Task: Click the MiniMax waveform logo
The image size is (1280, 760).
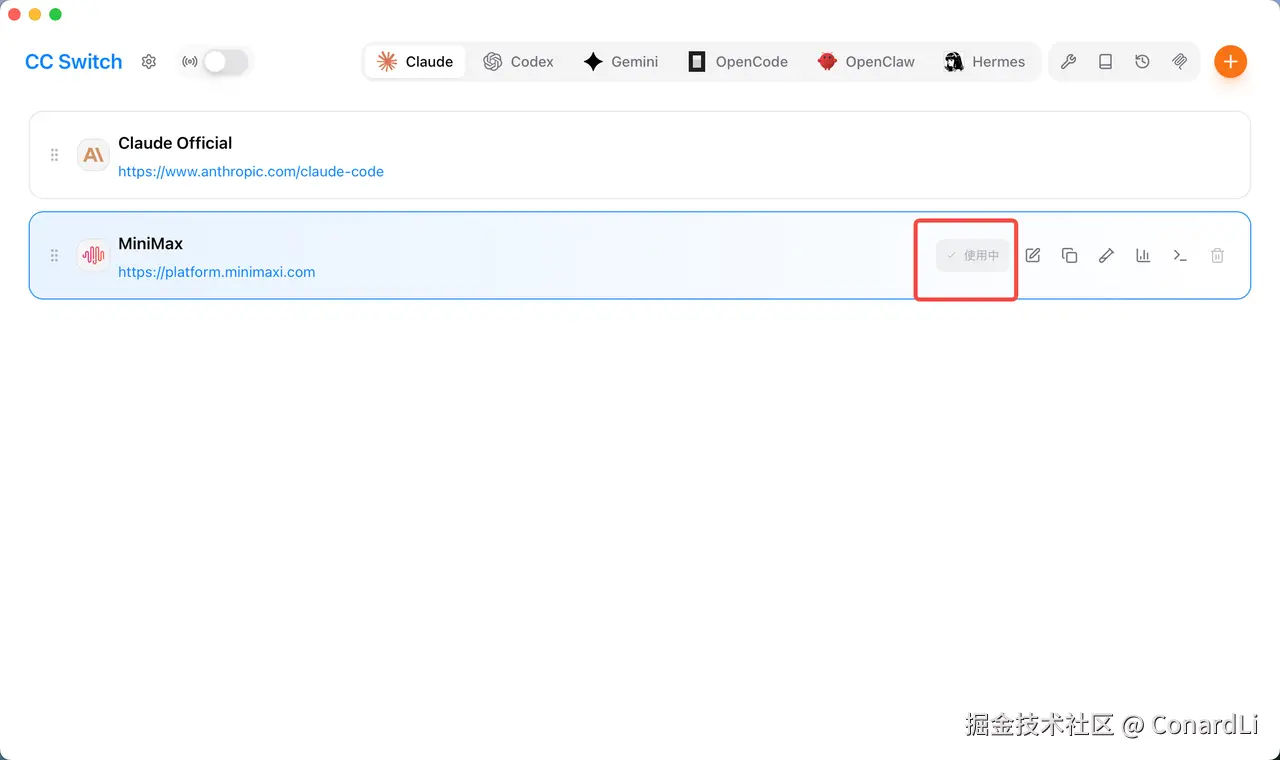Action: tap(93, 255)
